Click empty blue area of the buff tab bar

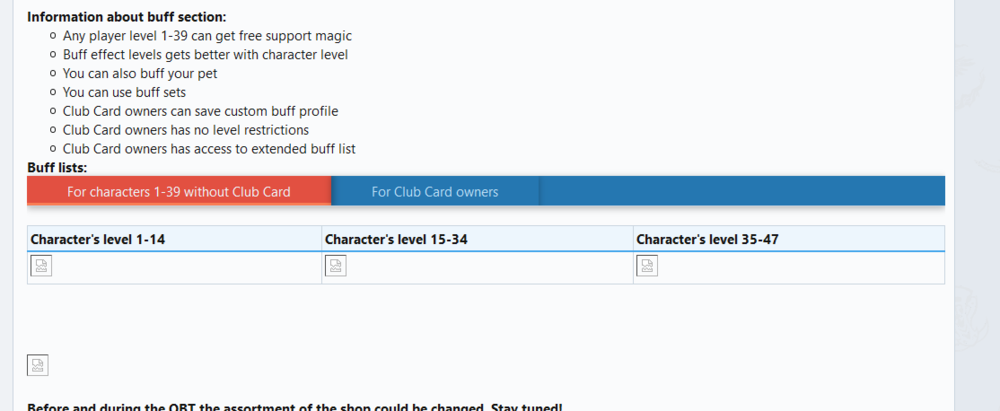pos(740,191)
